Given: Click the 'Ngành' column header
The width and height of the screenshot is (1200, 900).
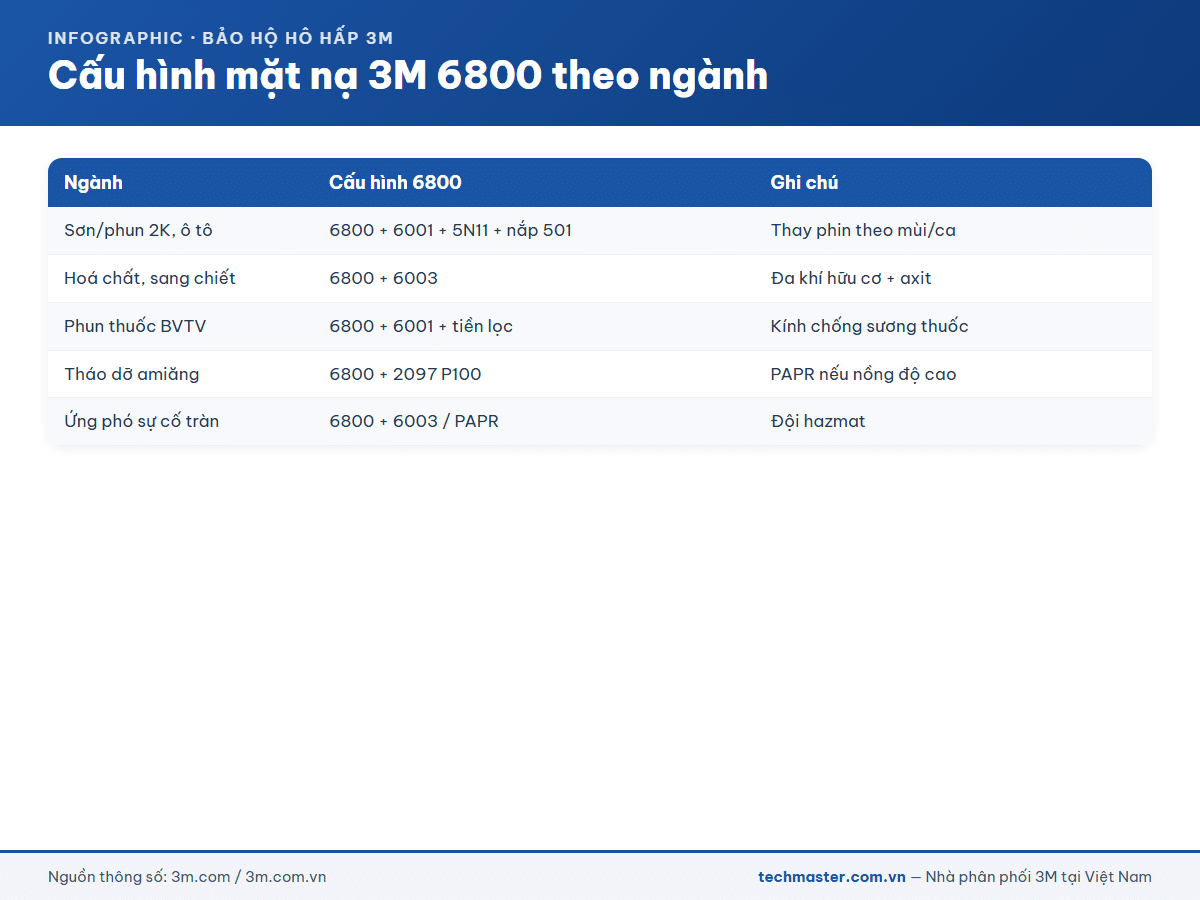Looking at the screenshot, I should pos(93,183).
